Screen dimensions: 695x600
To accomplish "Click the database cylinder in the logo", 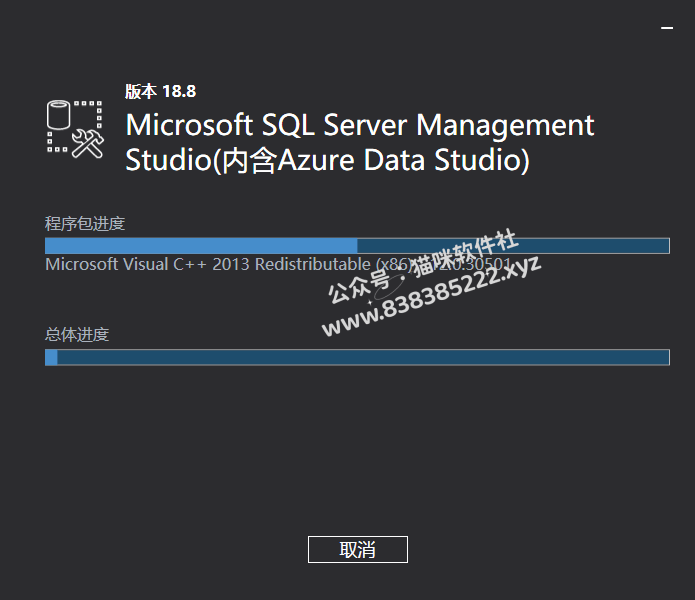I will click(x=59, y=114).
